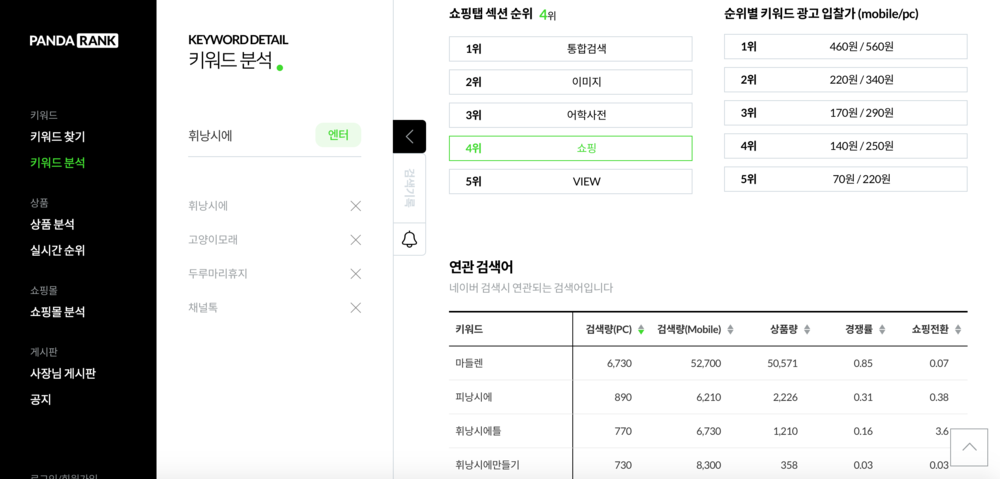
Task: Open 키워드 찾기 menu
Action: pyautogui.click(x=57, y=137)
